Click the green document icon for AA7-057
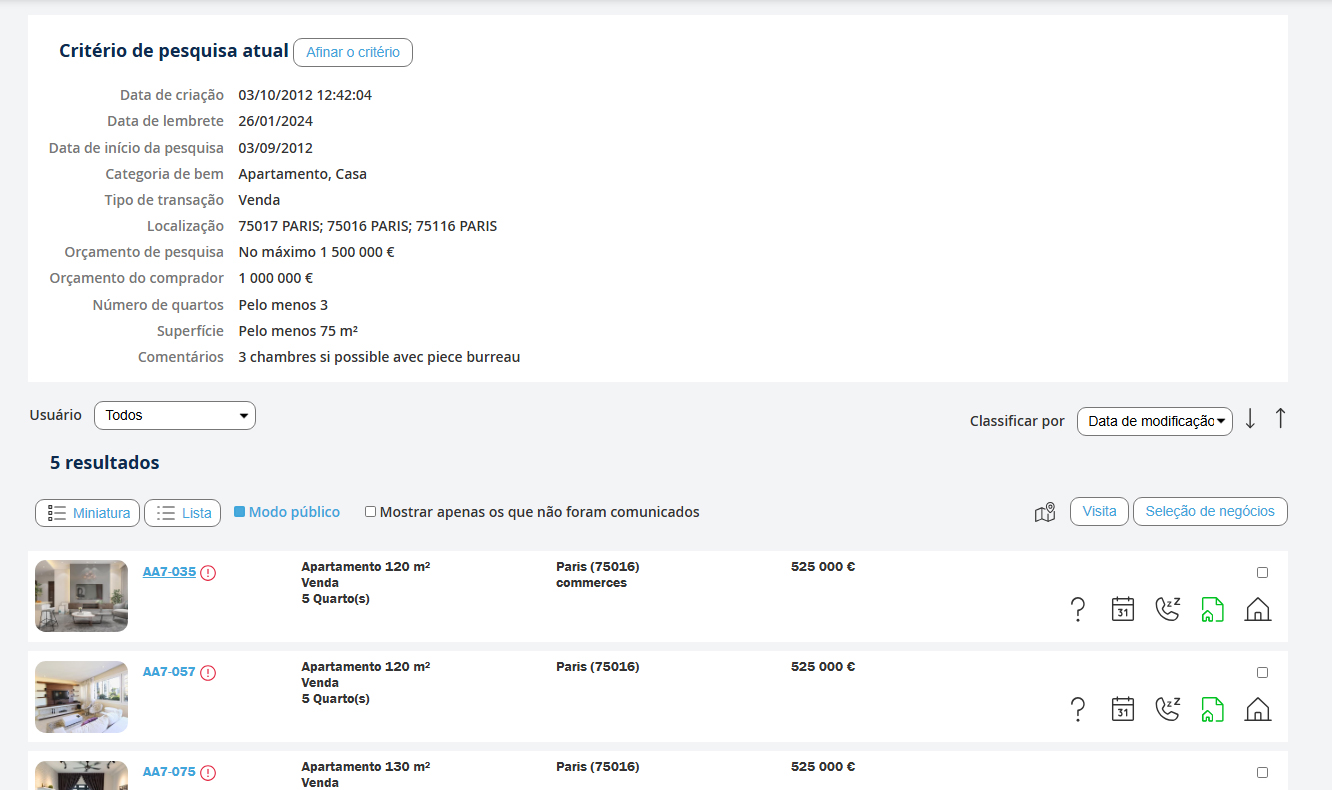The width and height of the screenshot is (1332, 790). (1212, 709)
